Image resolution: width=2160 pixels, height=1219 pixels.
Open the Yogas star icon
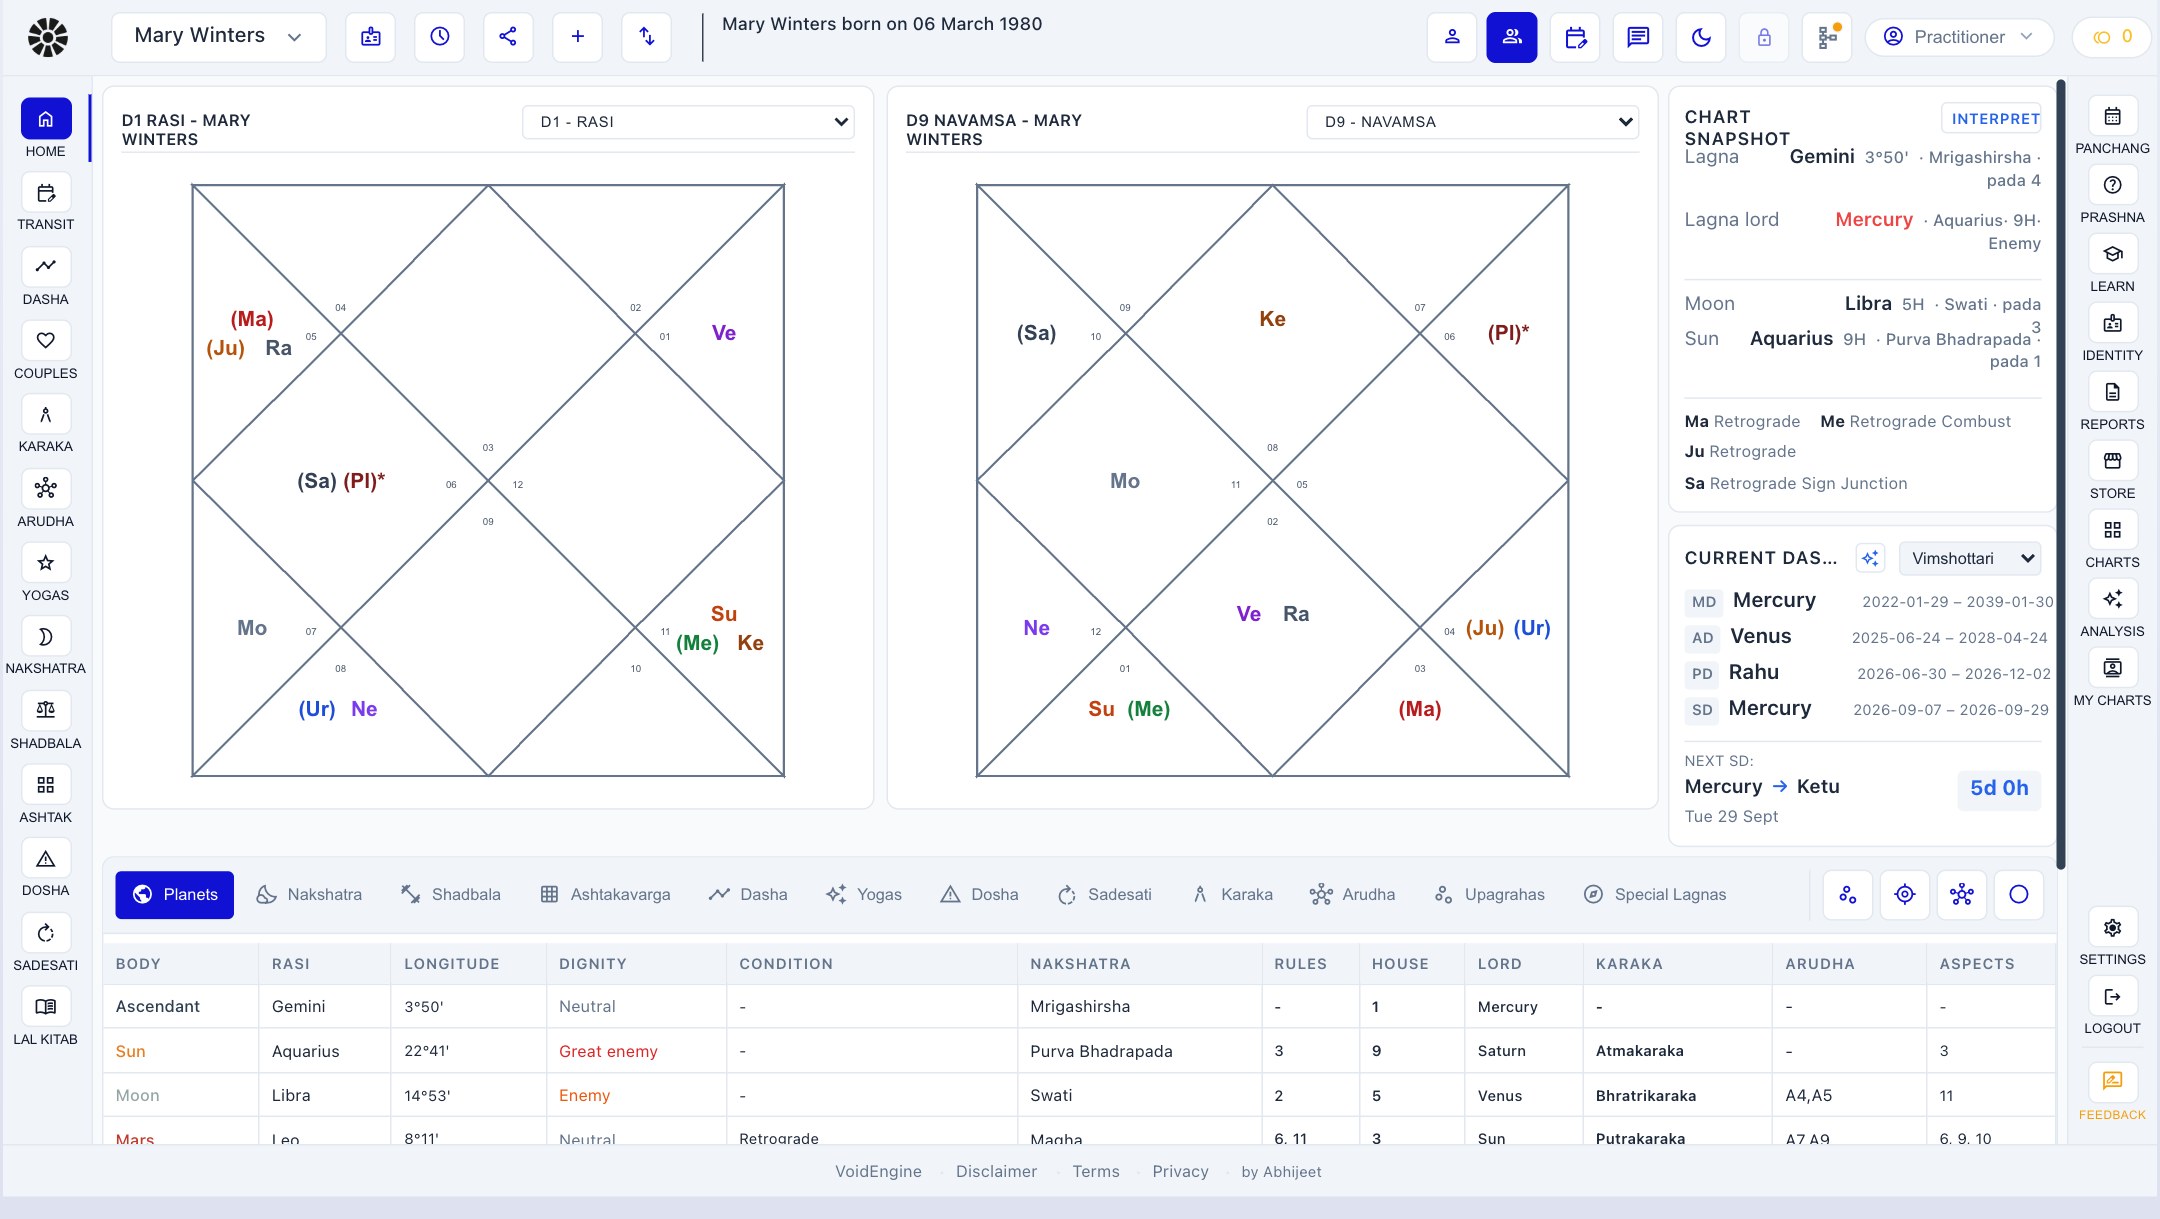[46, 563]
